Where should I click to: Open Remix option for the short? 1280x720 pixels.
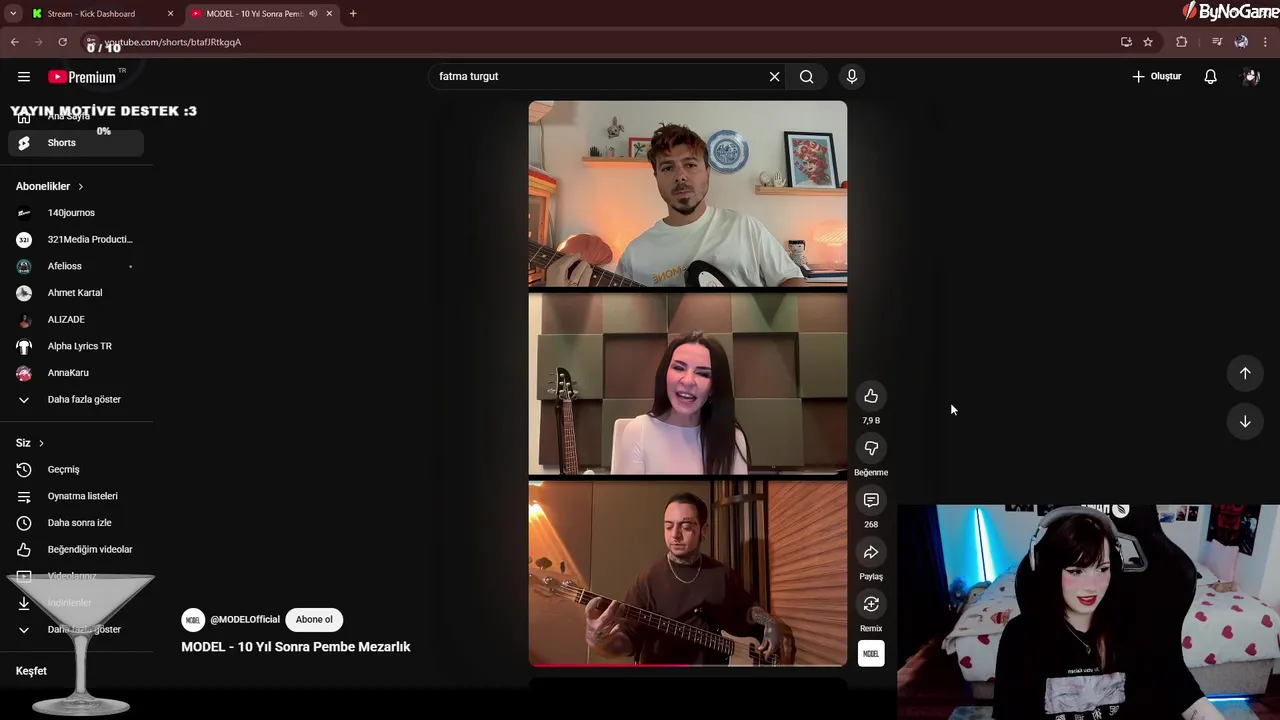871,604
